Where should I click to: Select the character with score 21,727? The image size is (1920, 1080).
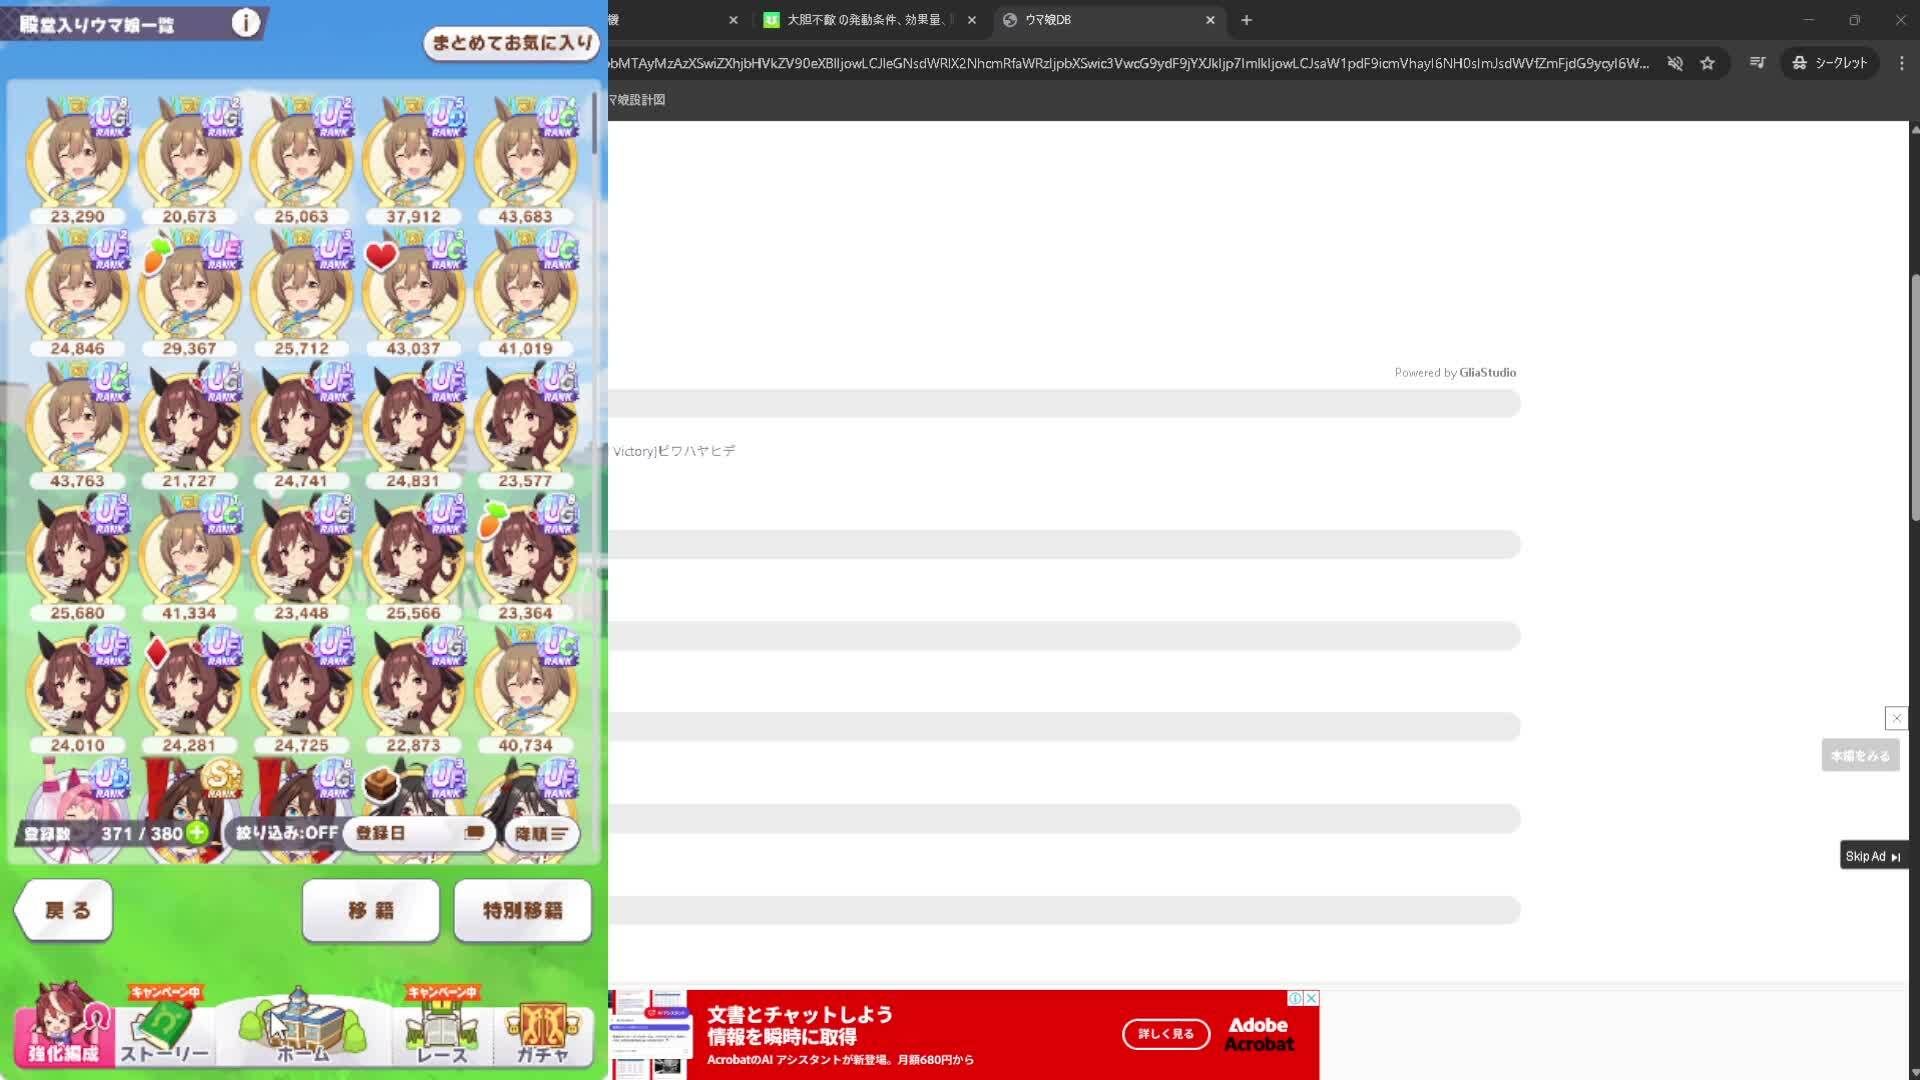[189, 424]
